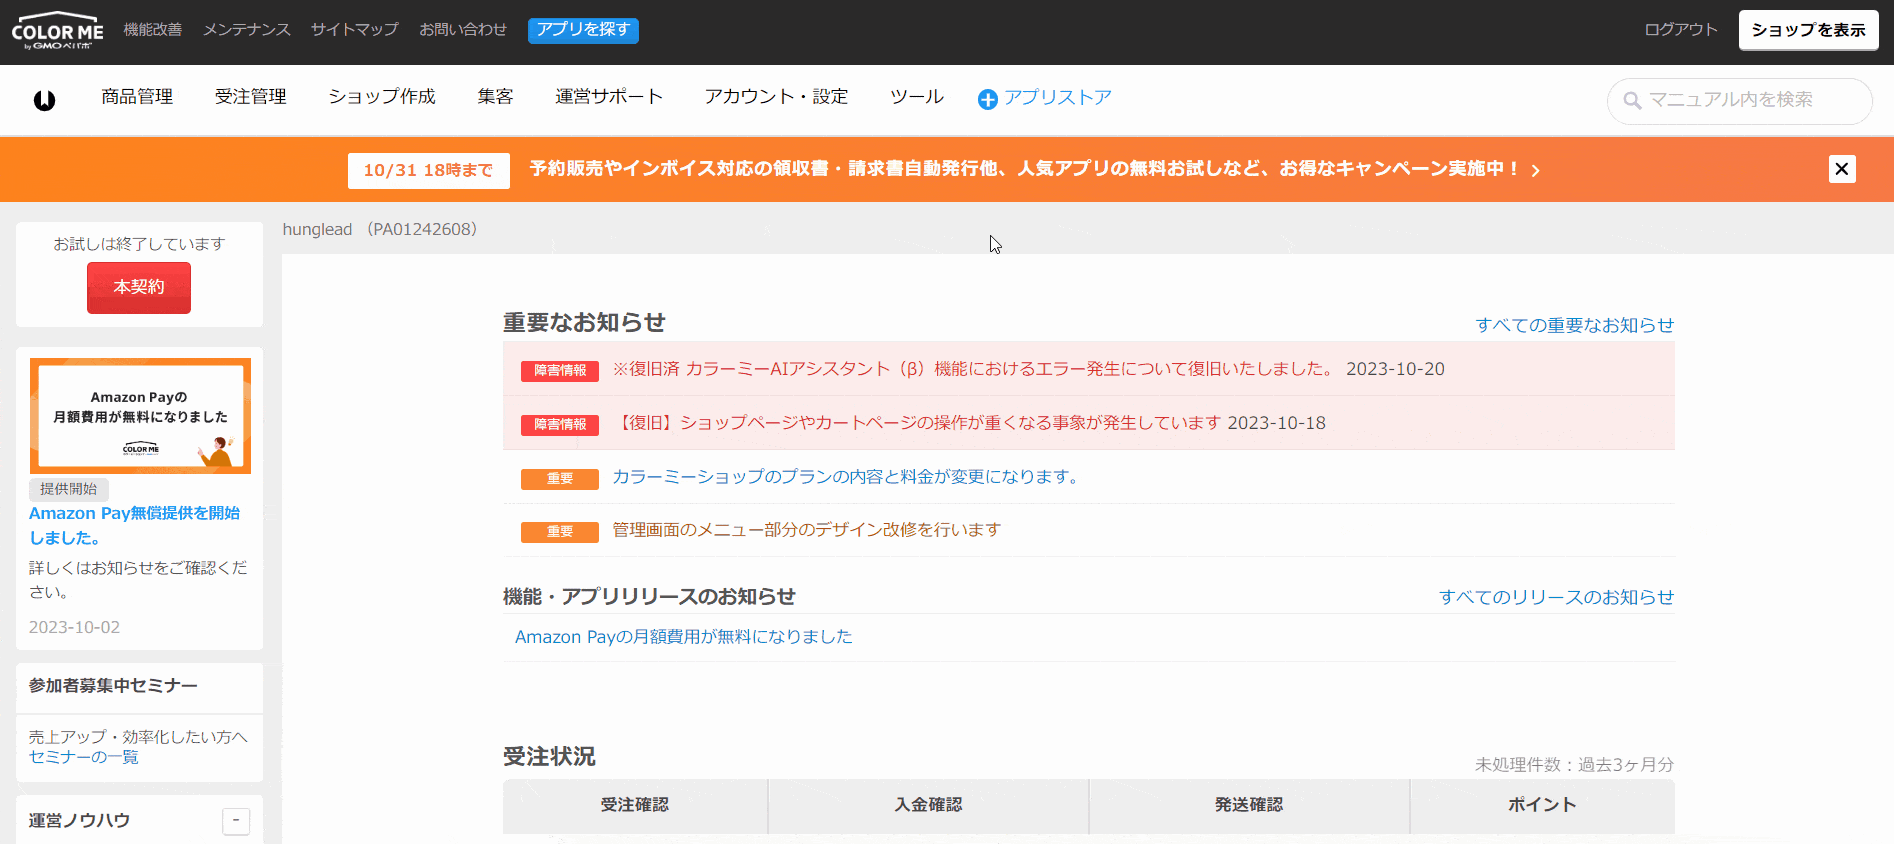1894x844 pixels.
Task: Click the アプリを探す button
Action: (583, 30)
